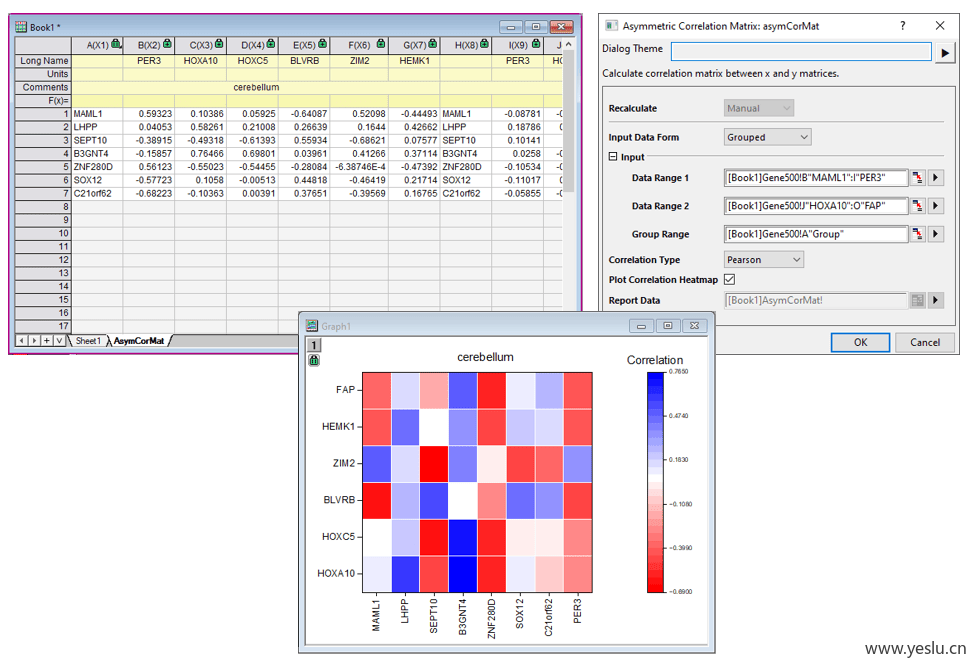Maximize the Graph1 window
The width and height of the screenshot is (978, 668).
tap(667, 326)
